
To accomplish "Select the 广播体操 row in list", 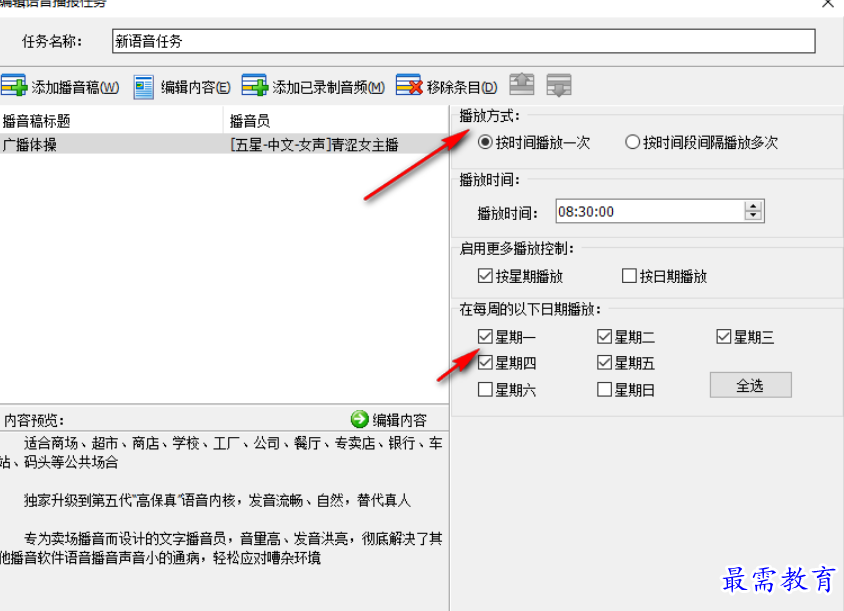I will pyautogui.click(x=224, y=144).
